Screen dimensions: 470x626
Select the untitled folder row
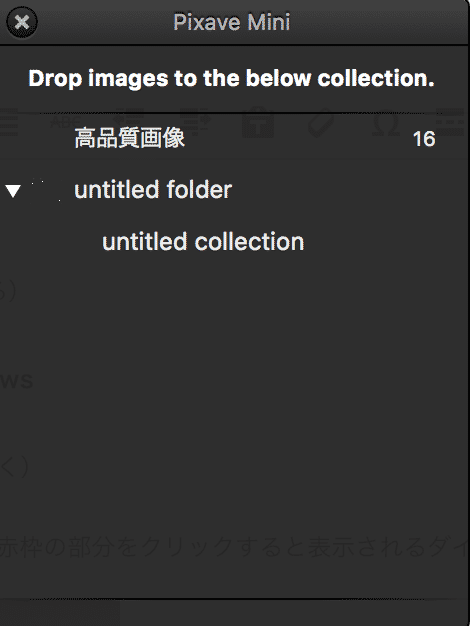(x=235, y=190)
